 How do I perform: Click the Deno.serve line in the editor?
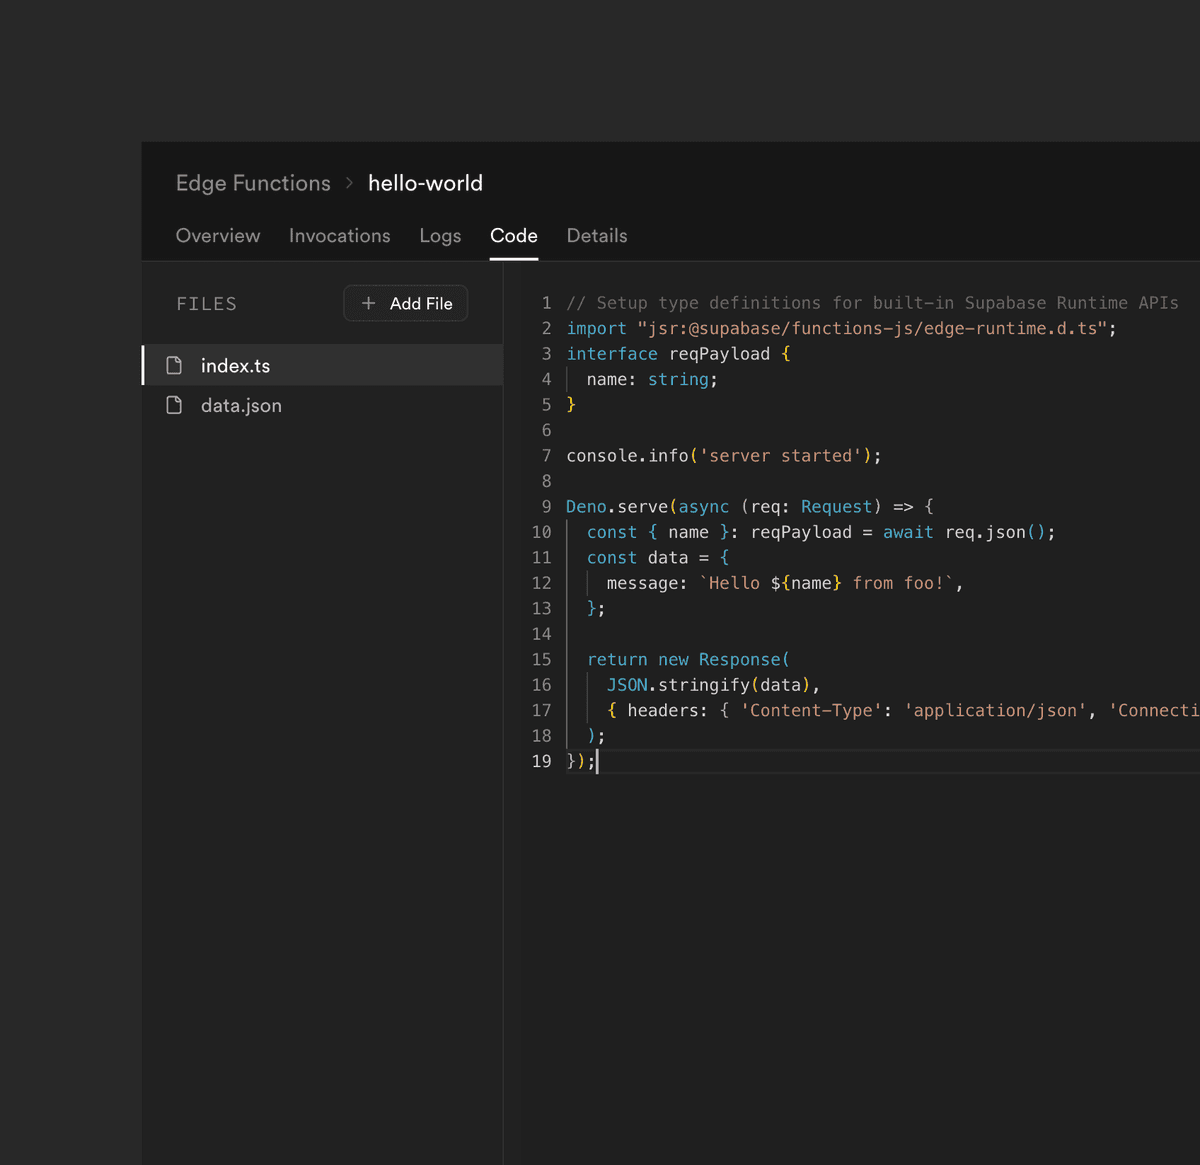[750, 506]
